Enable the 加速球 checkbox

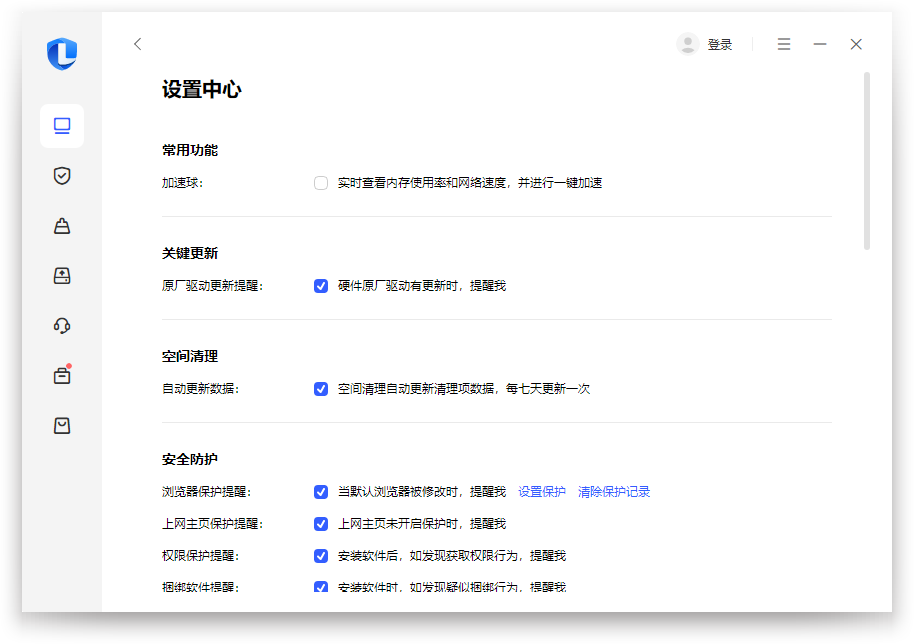tap(321, 183)
